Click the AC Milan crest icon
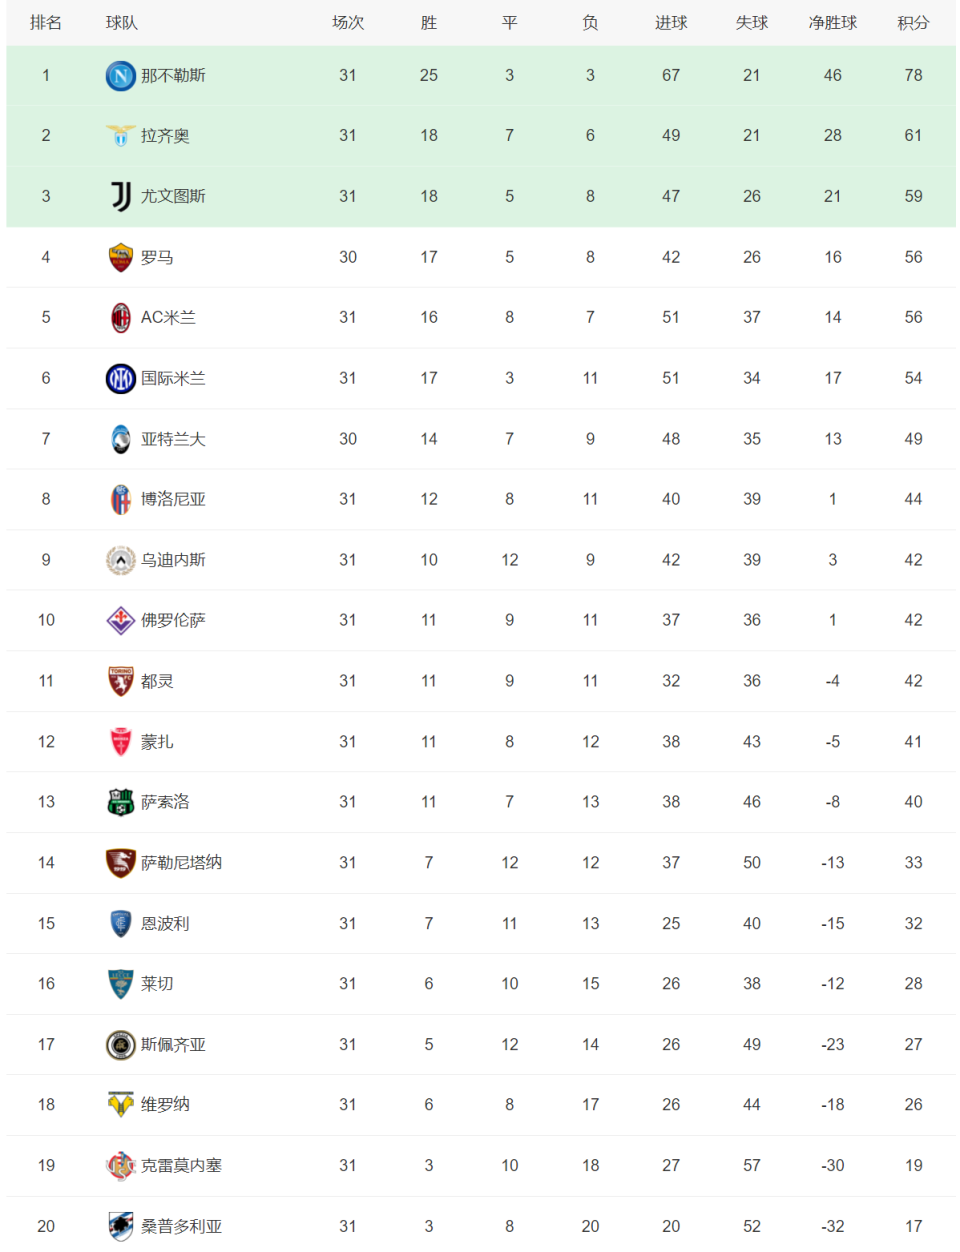This screenshot has width=960, height=1252. [121, 318]
